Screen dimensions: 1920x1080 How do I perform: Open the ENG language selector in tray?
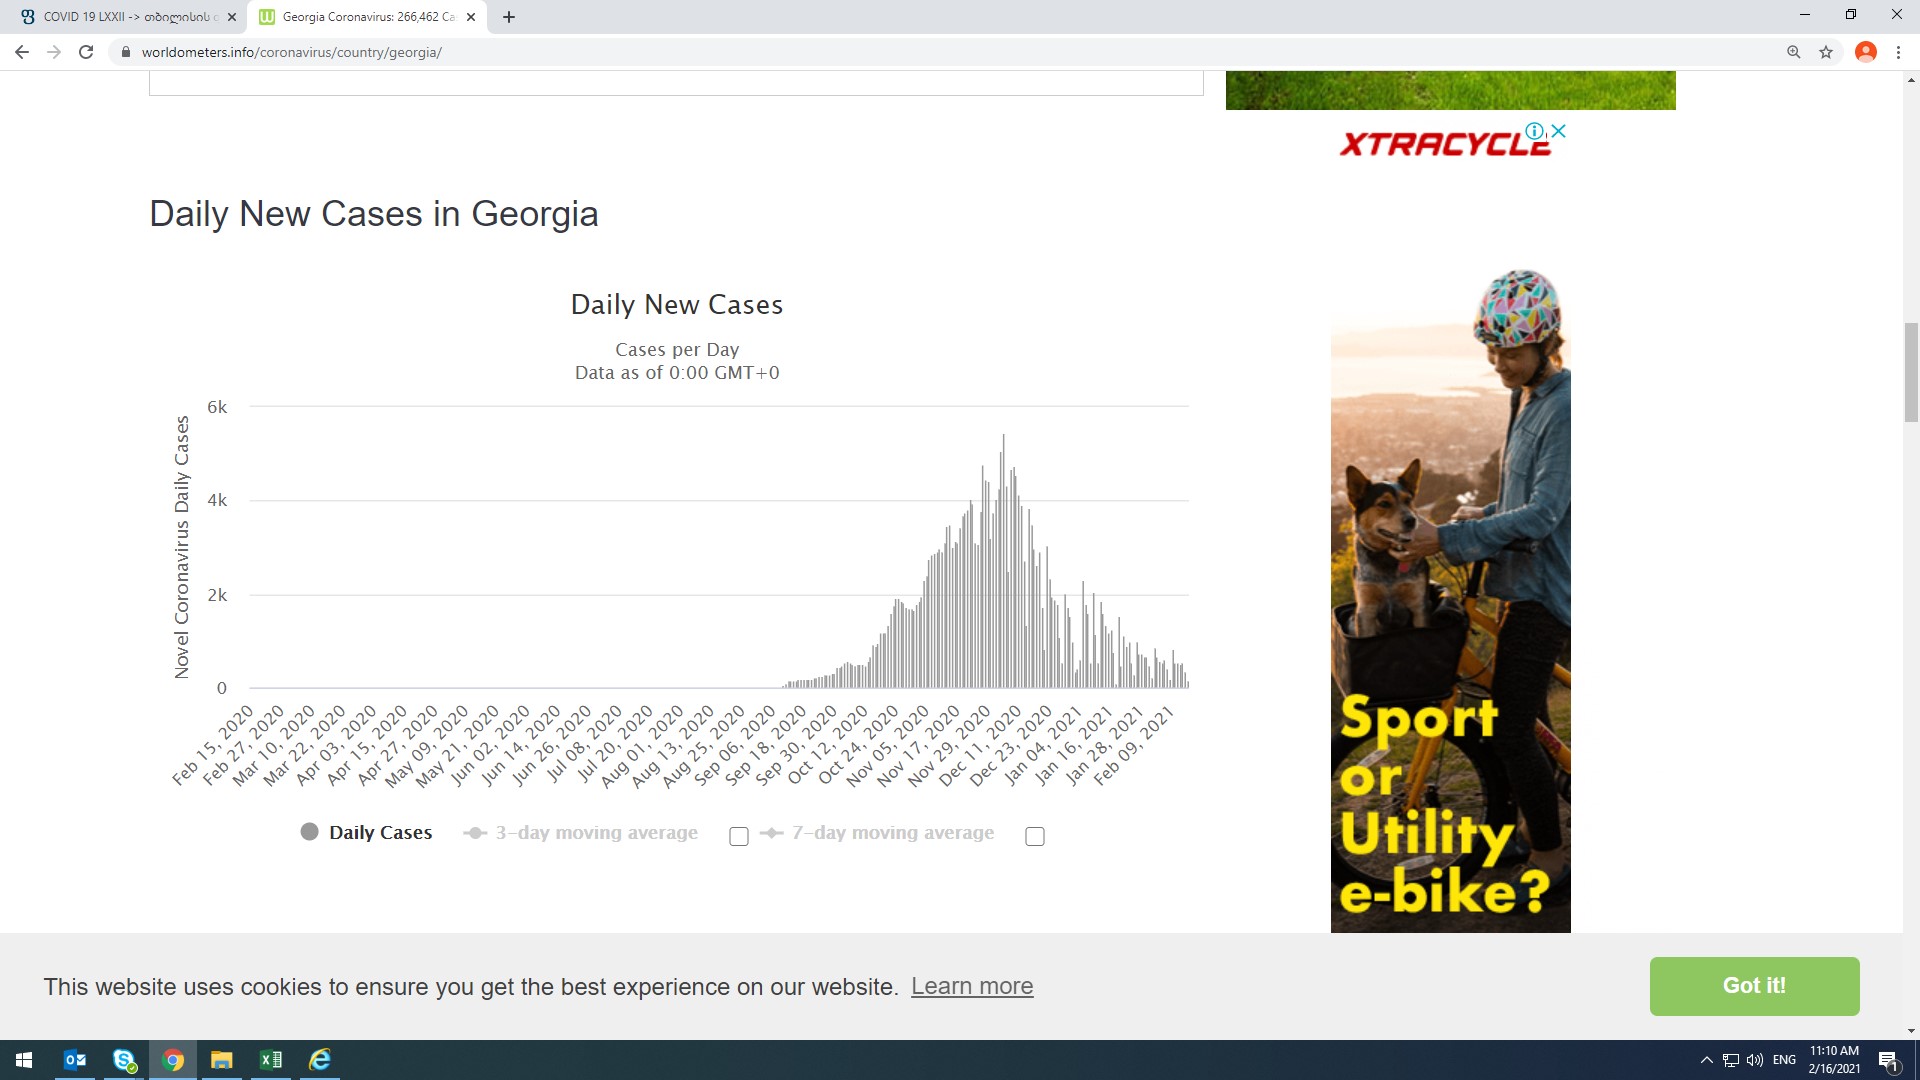coord(1784,1060)
